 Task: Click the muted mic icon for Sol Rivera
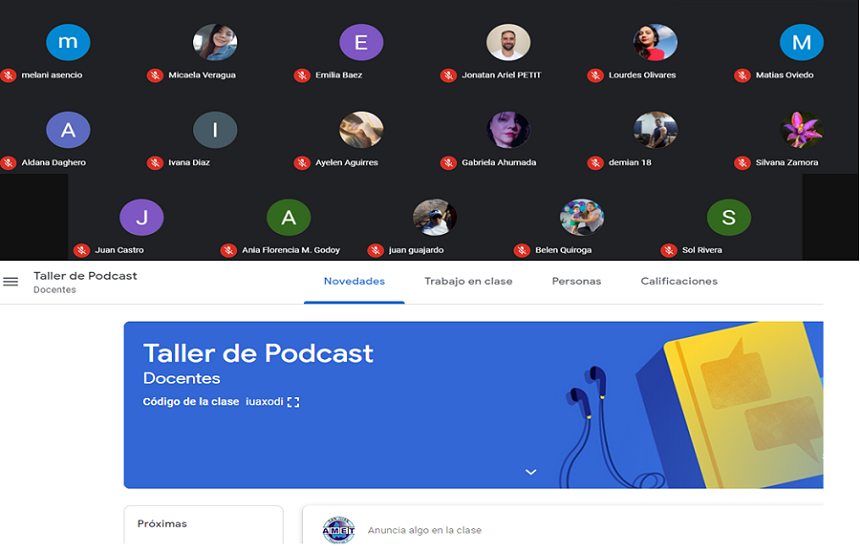click(x=668, y=250)
